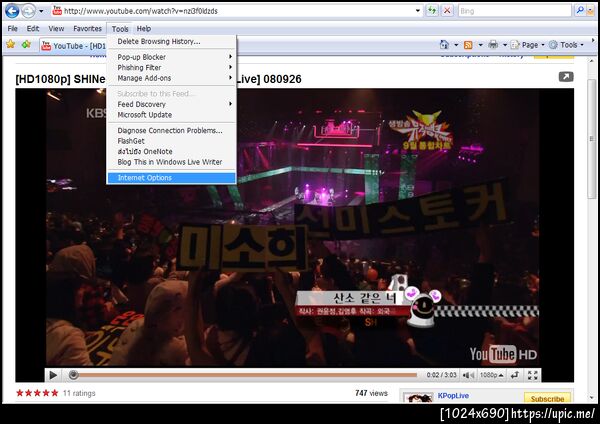The height and width of the screenshot is (424, 600).
Task: Click the Add to Favorites icon
Action: click(x=26, y=45)
